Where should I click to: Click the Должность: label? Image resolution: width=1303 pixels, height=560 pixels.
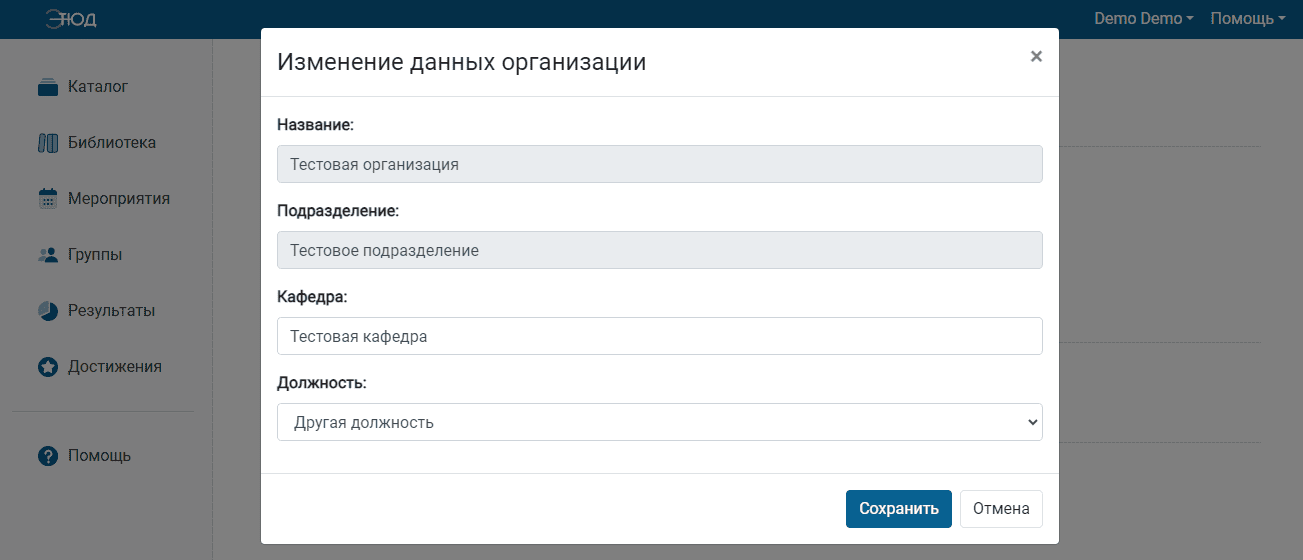(x=322, y=384)
